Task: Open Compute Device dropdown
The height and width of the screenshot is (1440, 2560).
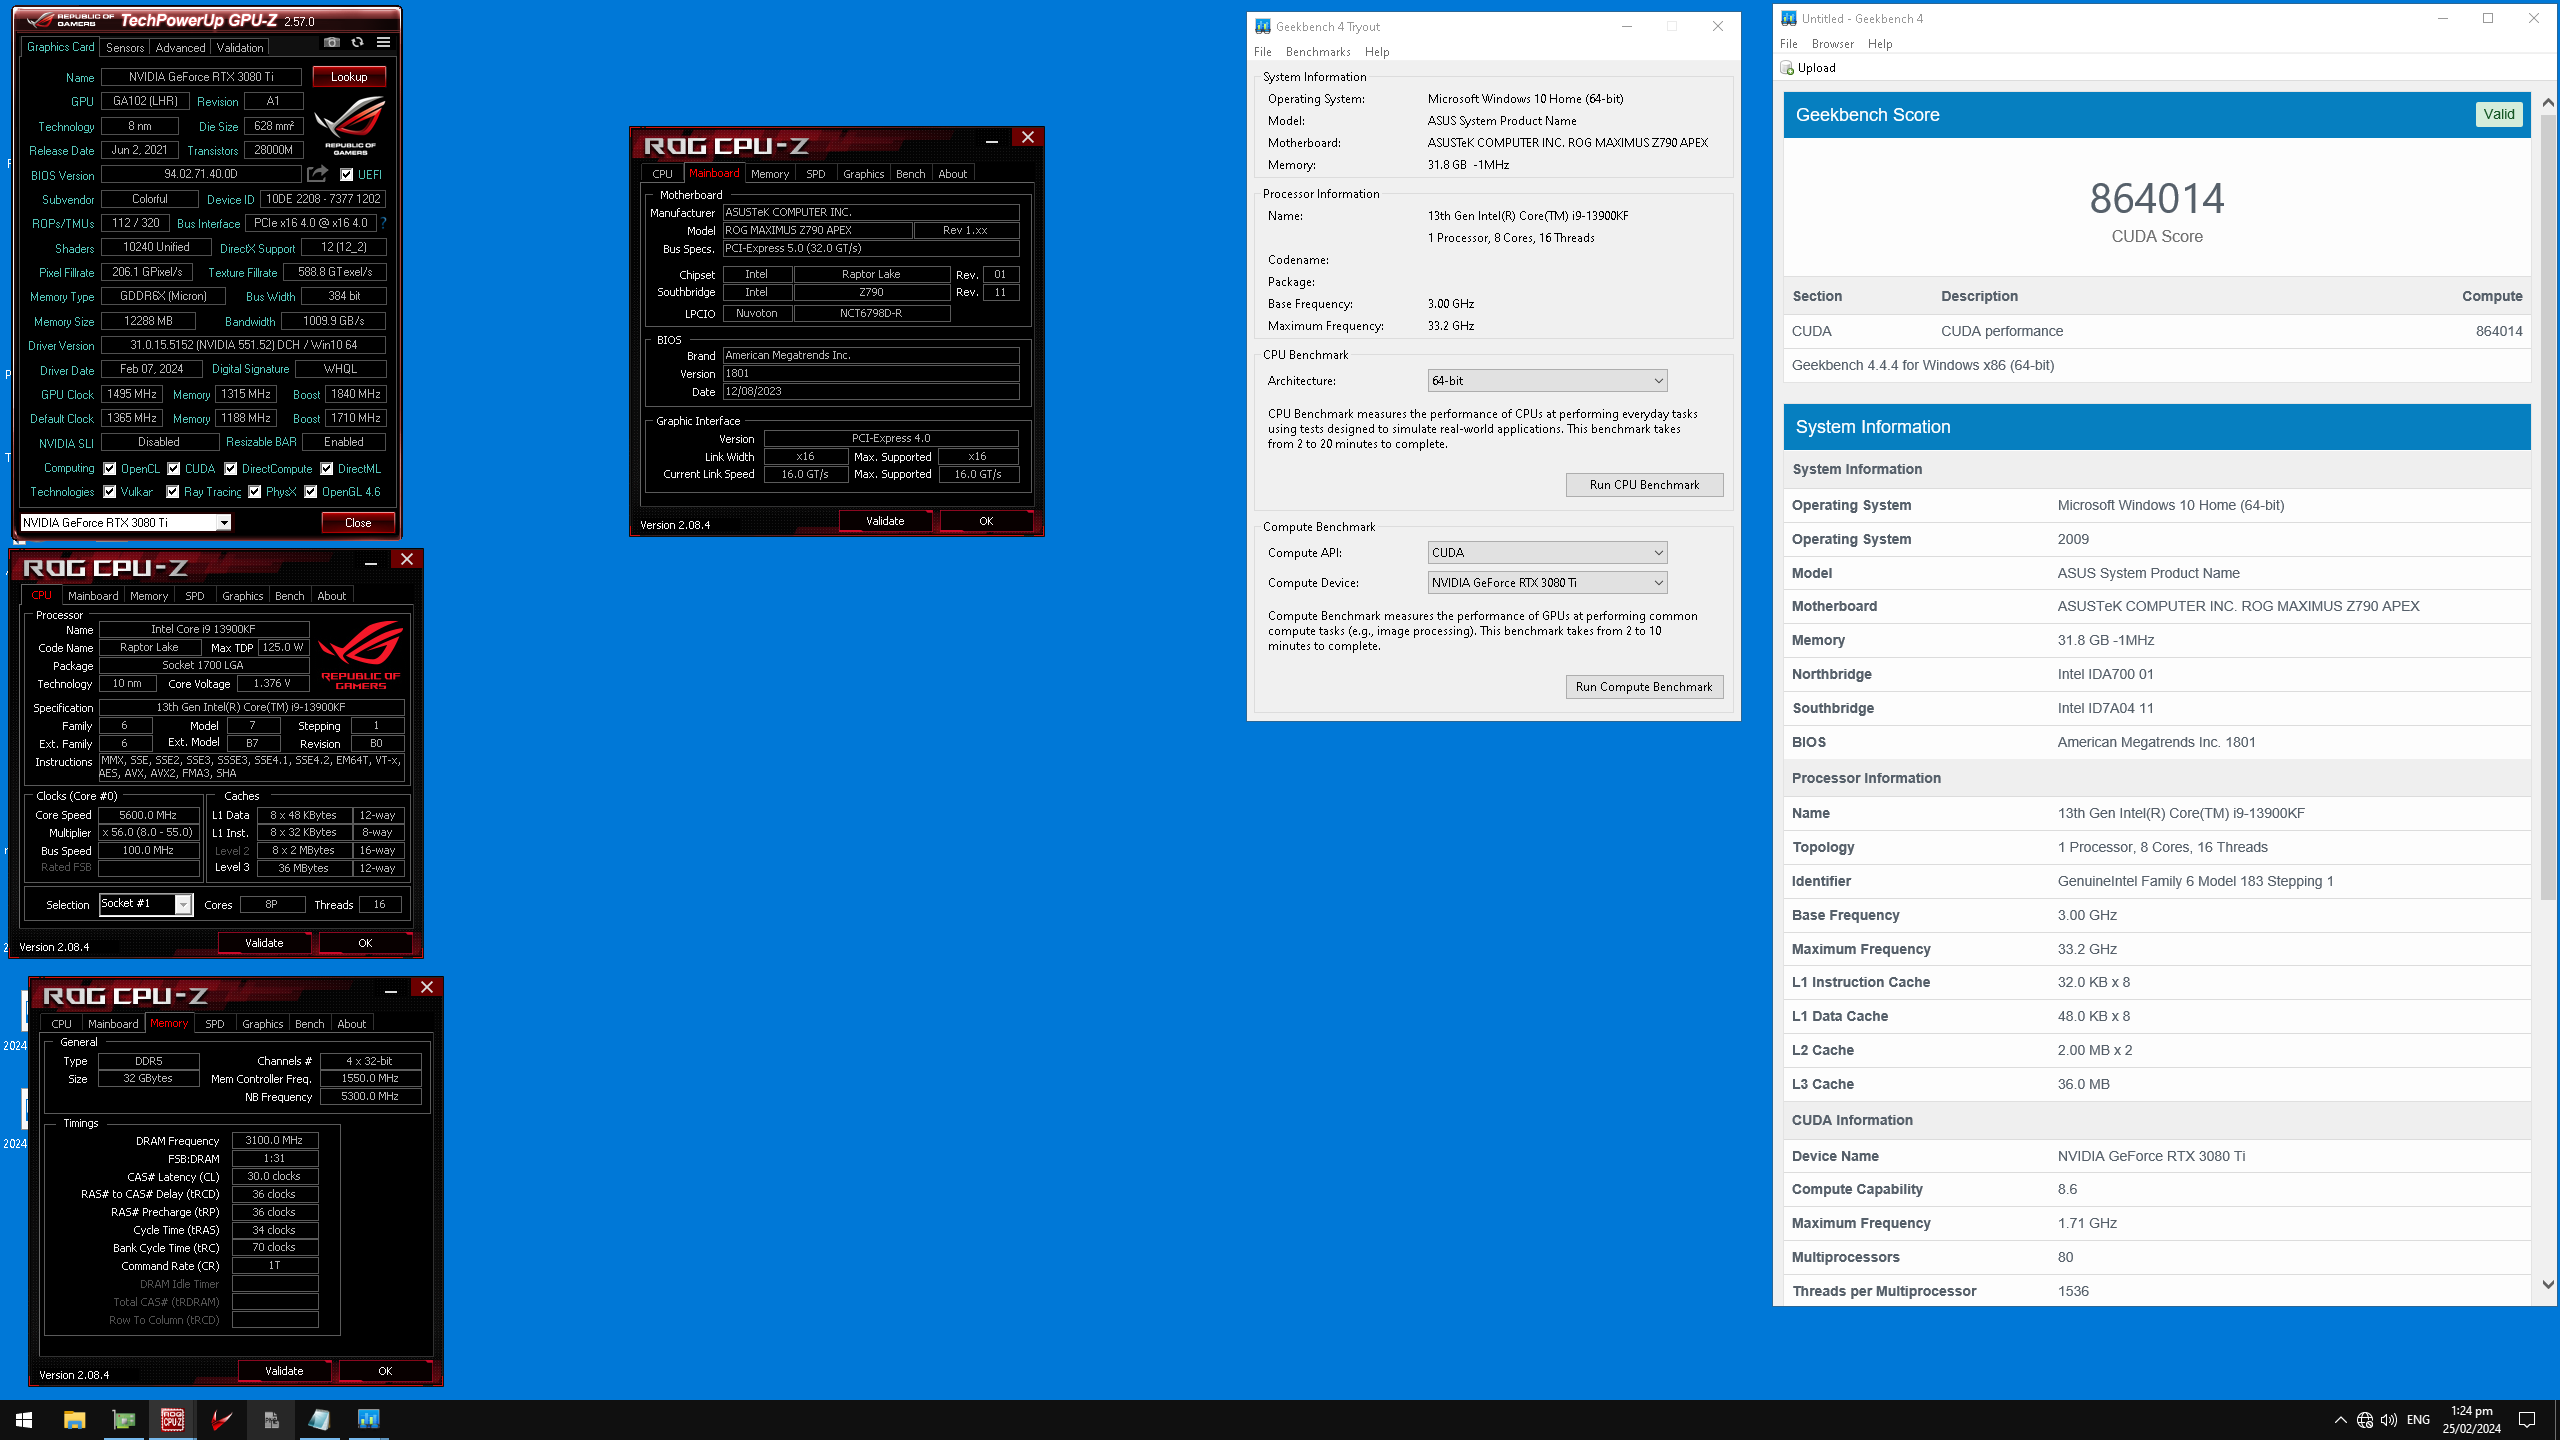Action: coord(1547,583)
